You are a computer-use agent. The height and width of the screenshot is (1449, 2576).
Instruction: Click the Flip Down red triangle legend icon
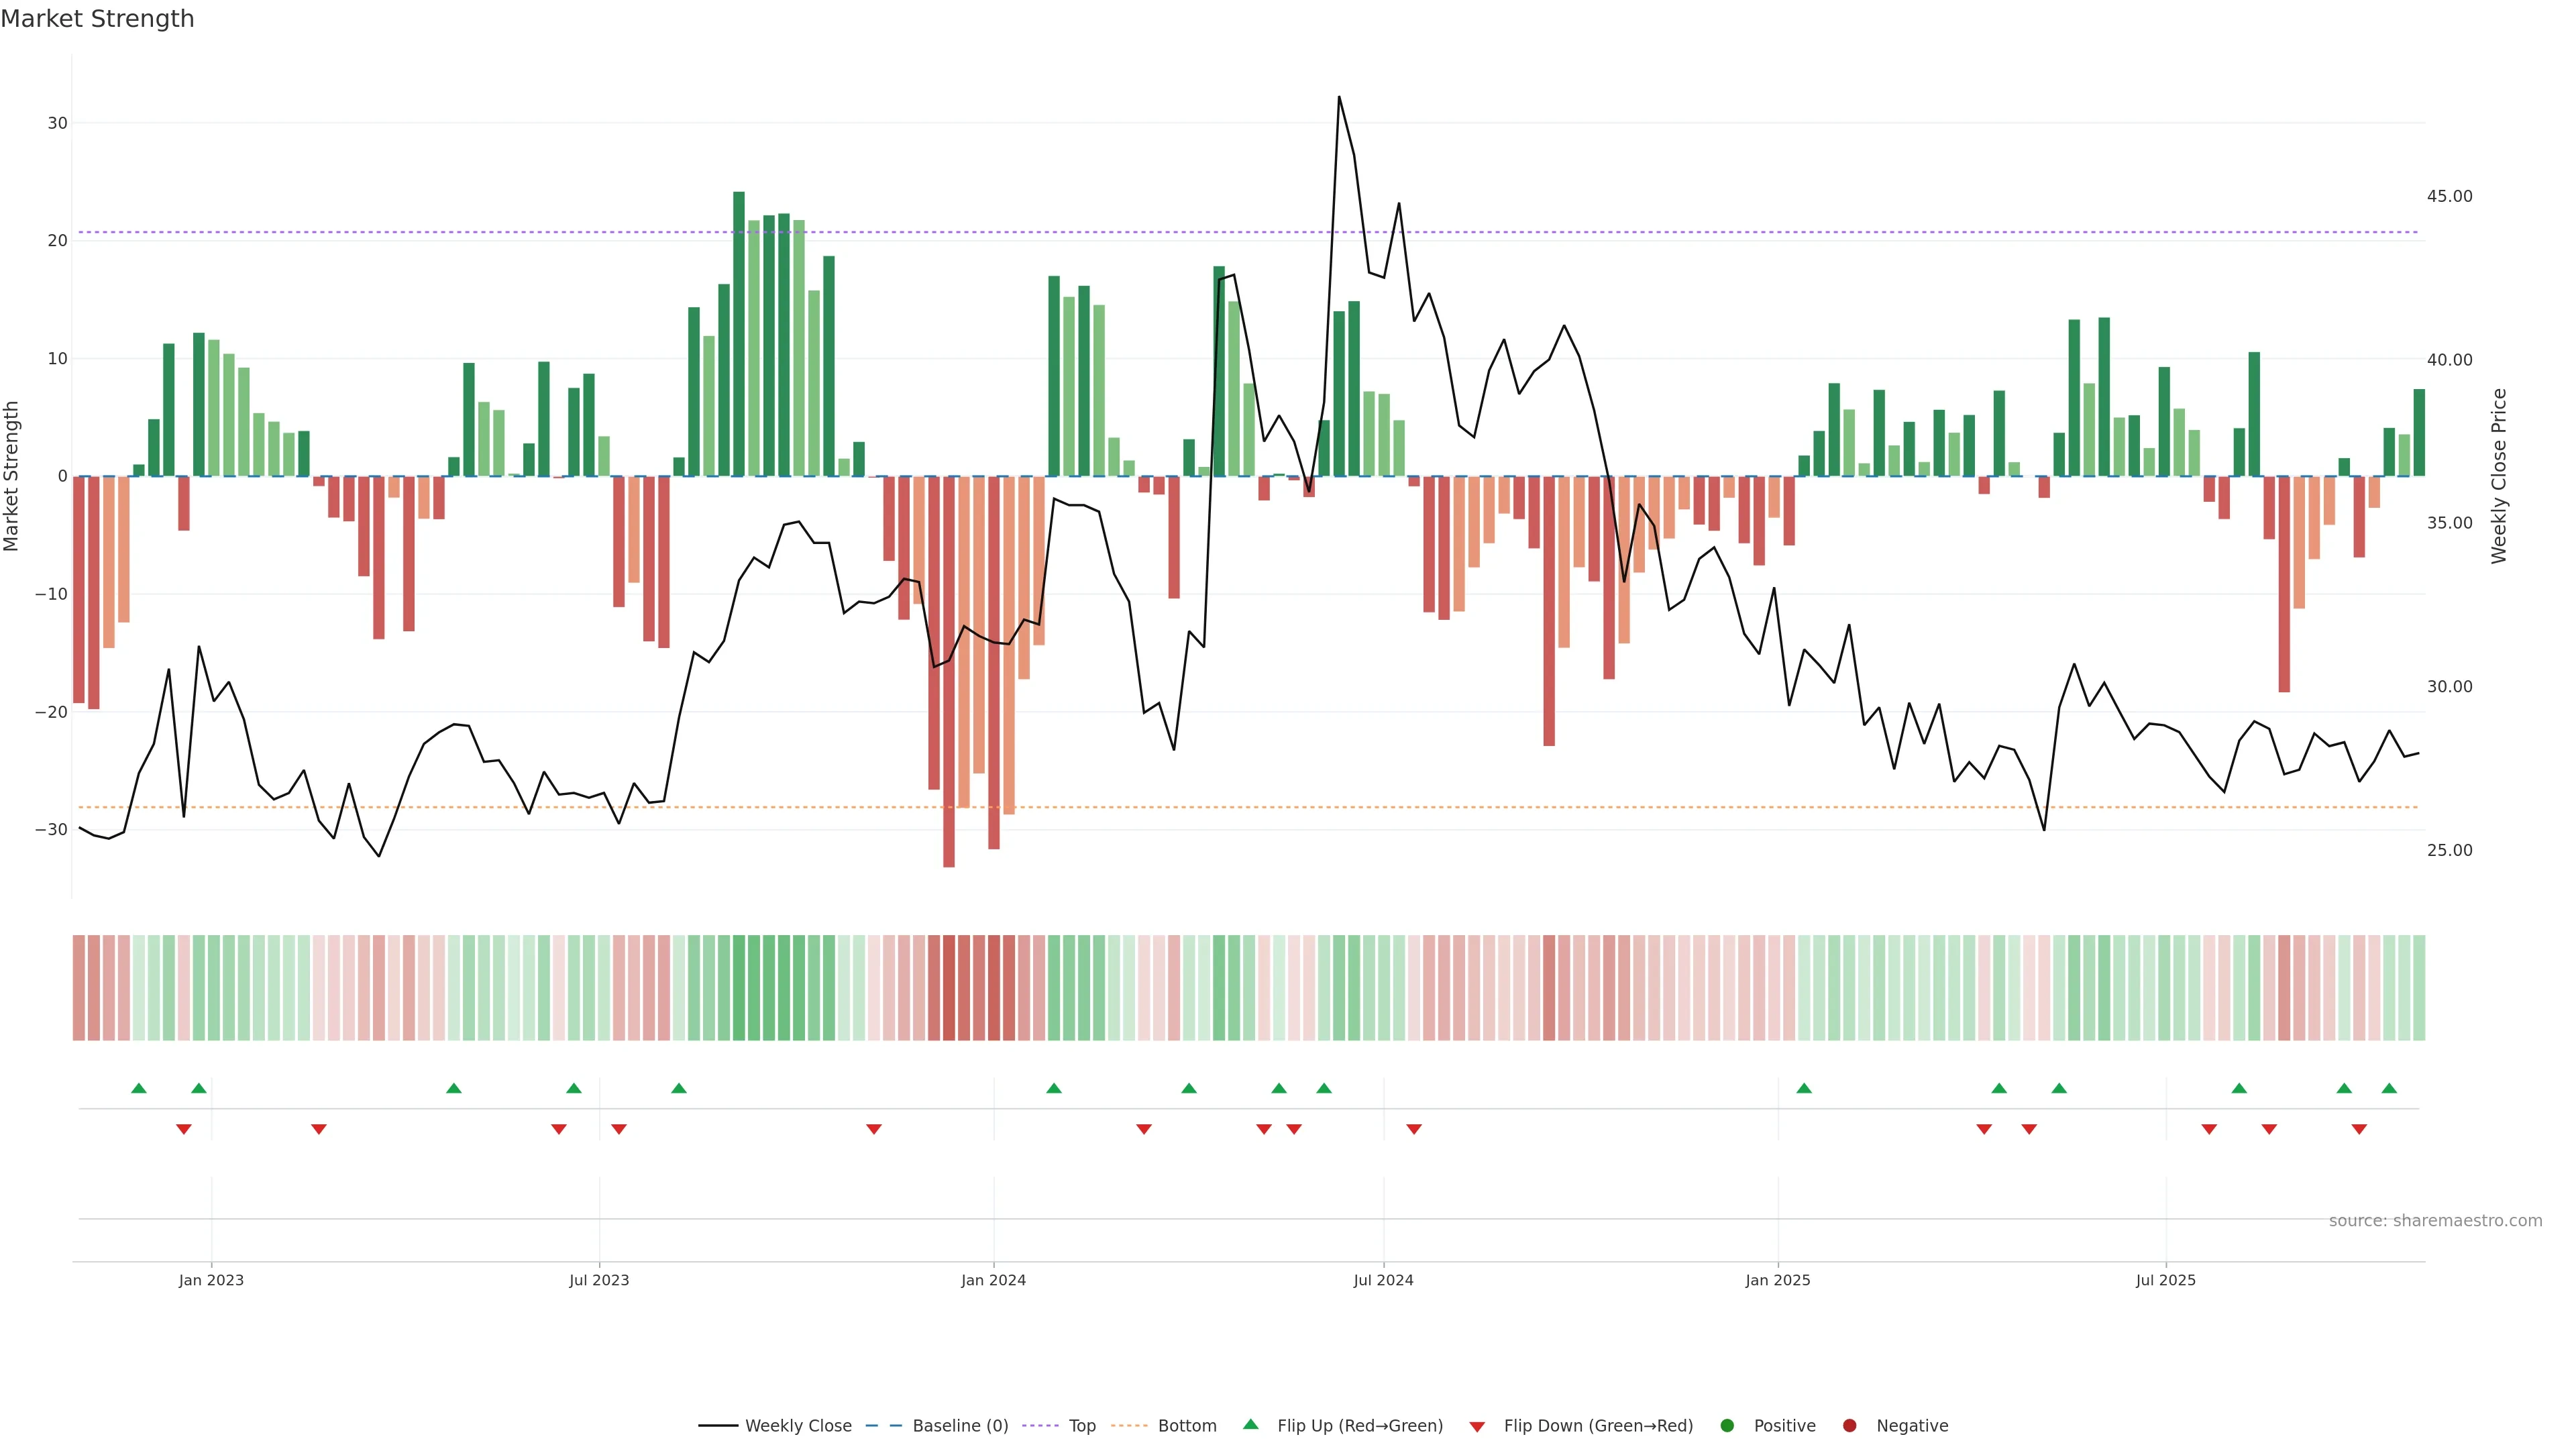coord(1477,1427)
